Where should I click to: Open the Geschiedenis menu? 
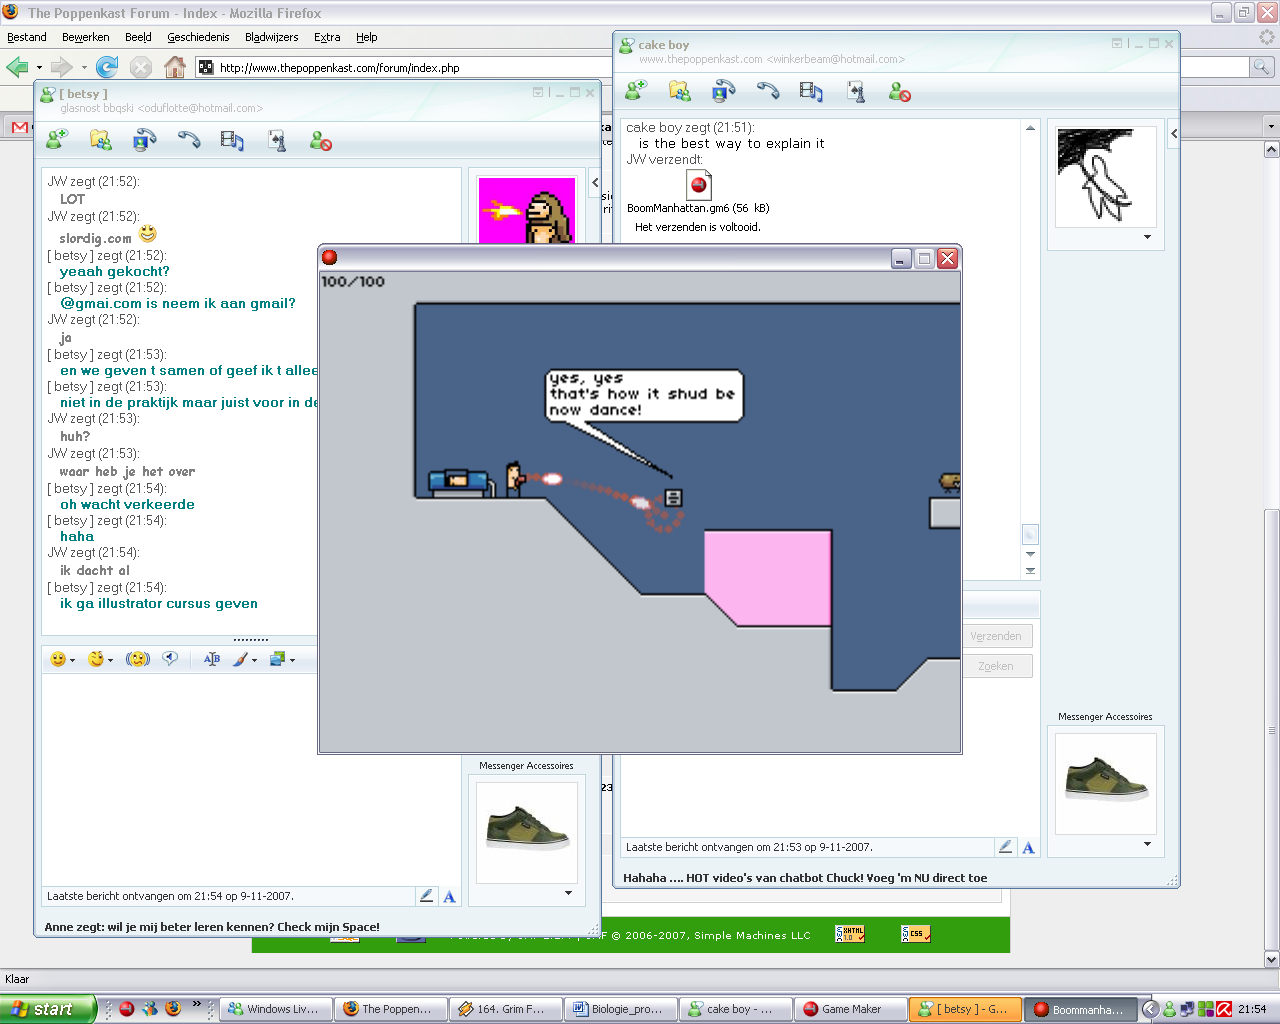point(198,37)
